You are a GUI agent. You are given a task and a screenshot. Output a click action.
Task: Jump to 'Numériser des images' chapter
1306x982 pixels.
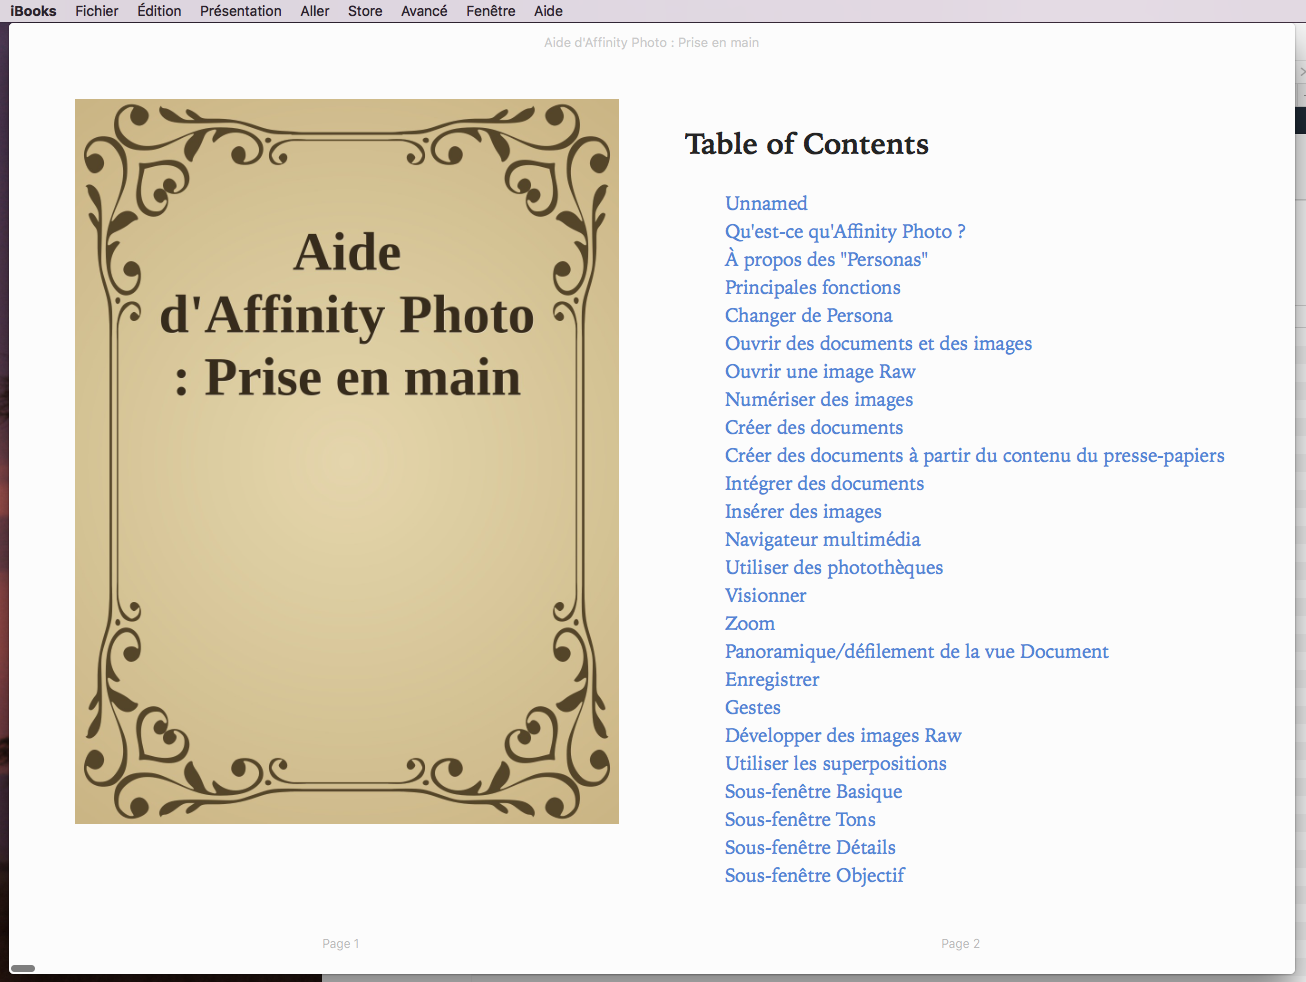(819, 399)
